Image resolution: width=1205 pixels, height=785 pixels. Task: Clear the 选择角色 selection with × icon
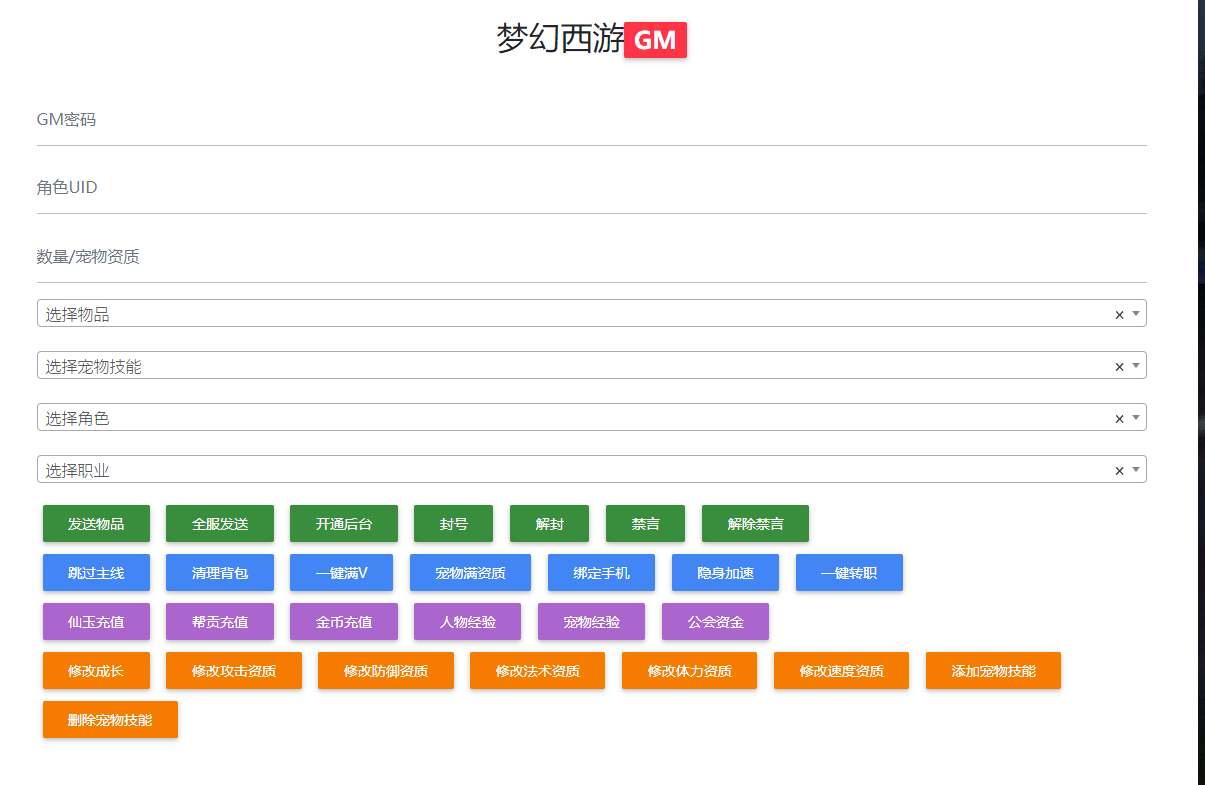pos(1119,419)
